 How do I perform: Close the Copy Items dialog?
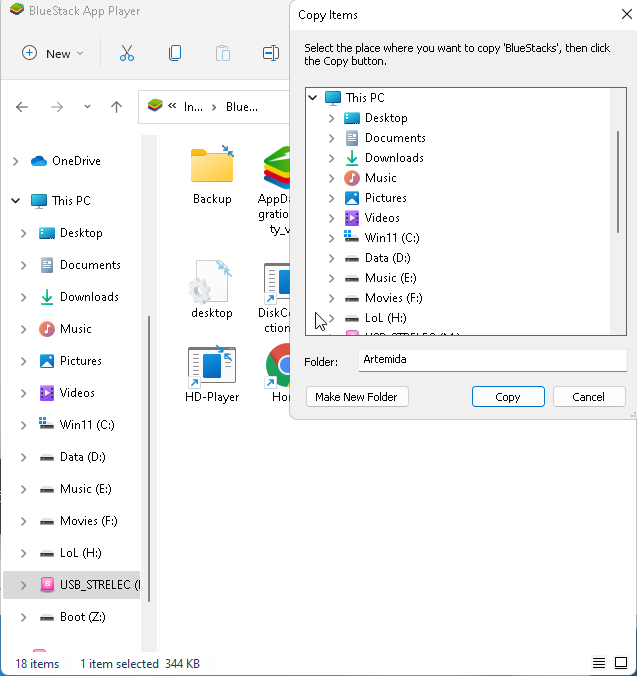(x=627, y=14)
